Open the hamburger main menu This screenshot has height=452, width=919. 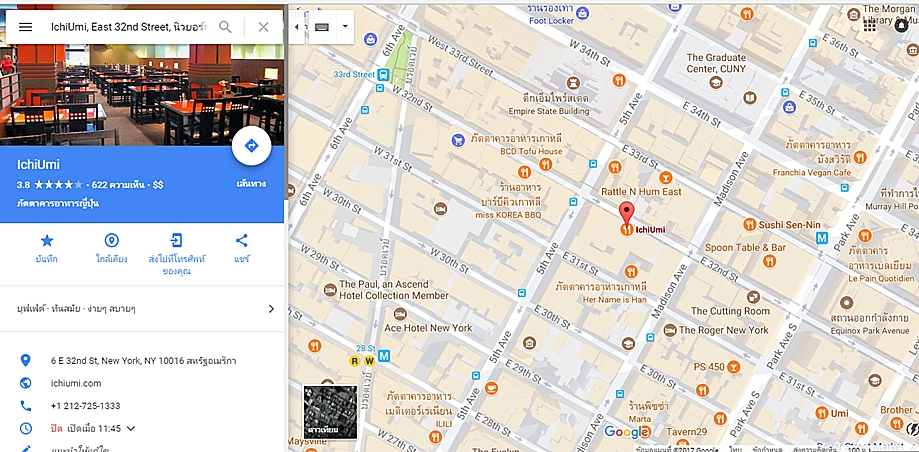(25, 27)
